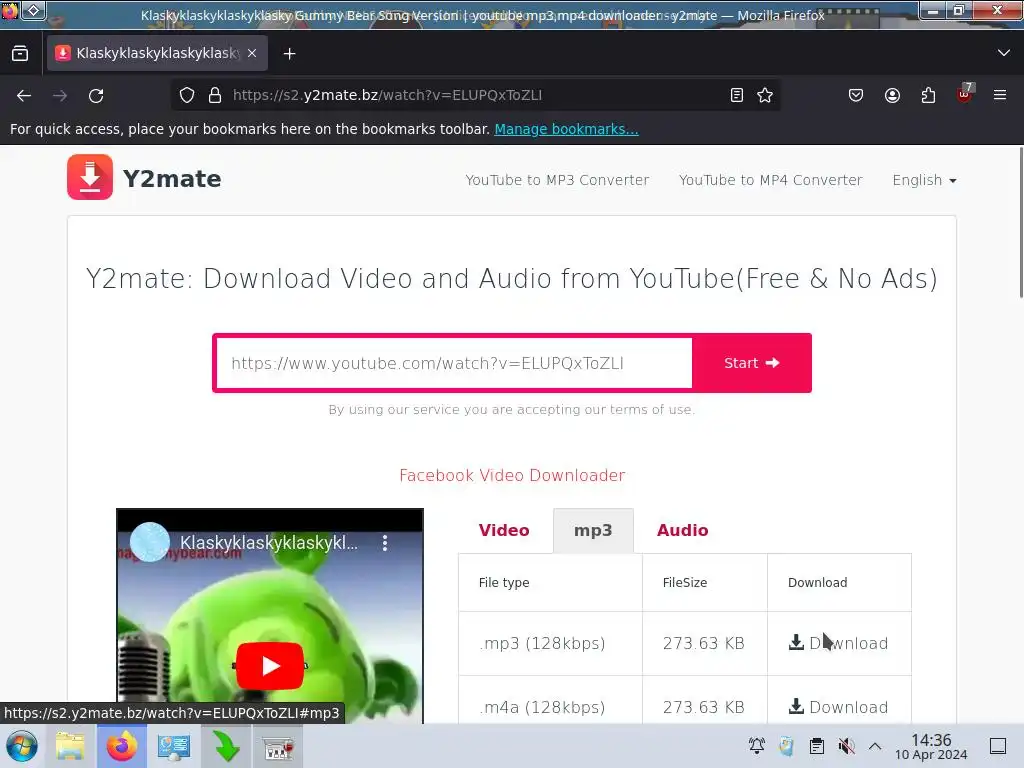The height and width of the screenshot is (768, 1024).
Task: Click the Y2mate logo icon
Action: coord(89,177)
